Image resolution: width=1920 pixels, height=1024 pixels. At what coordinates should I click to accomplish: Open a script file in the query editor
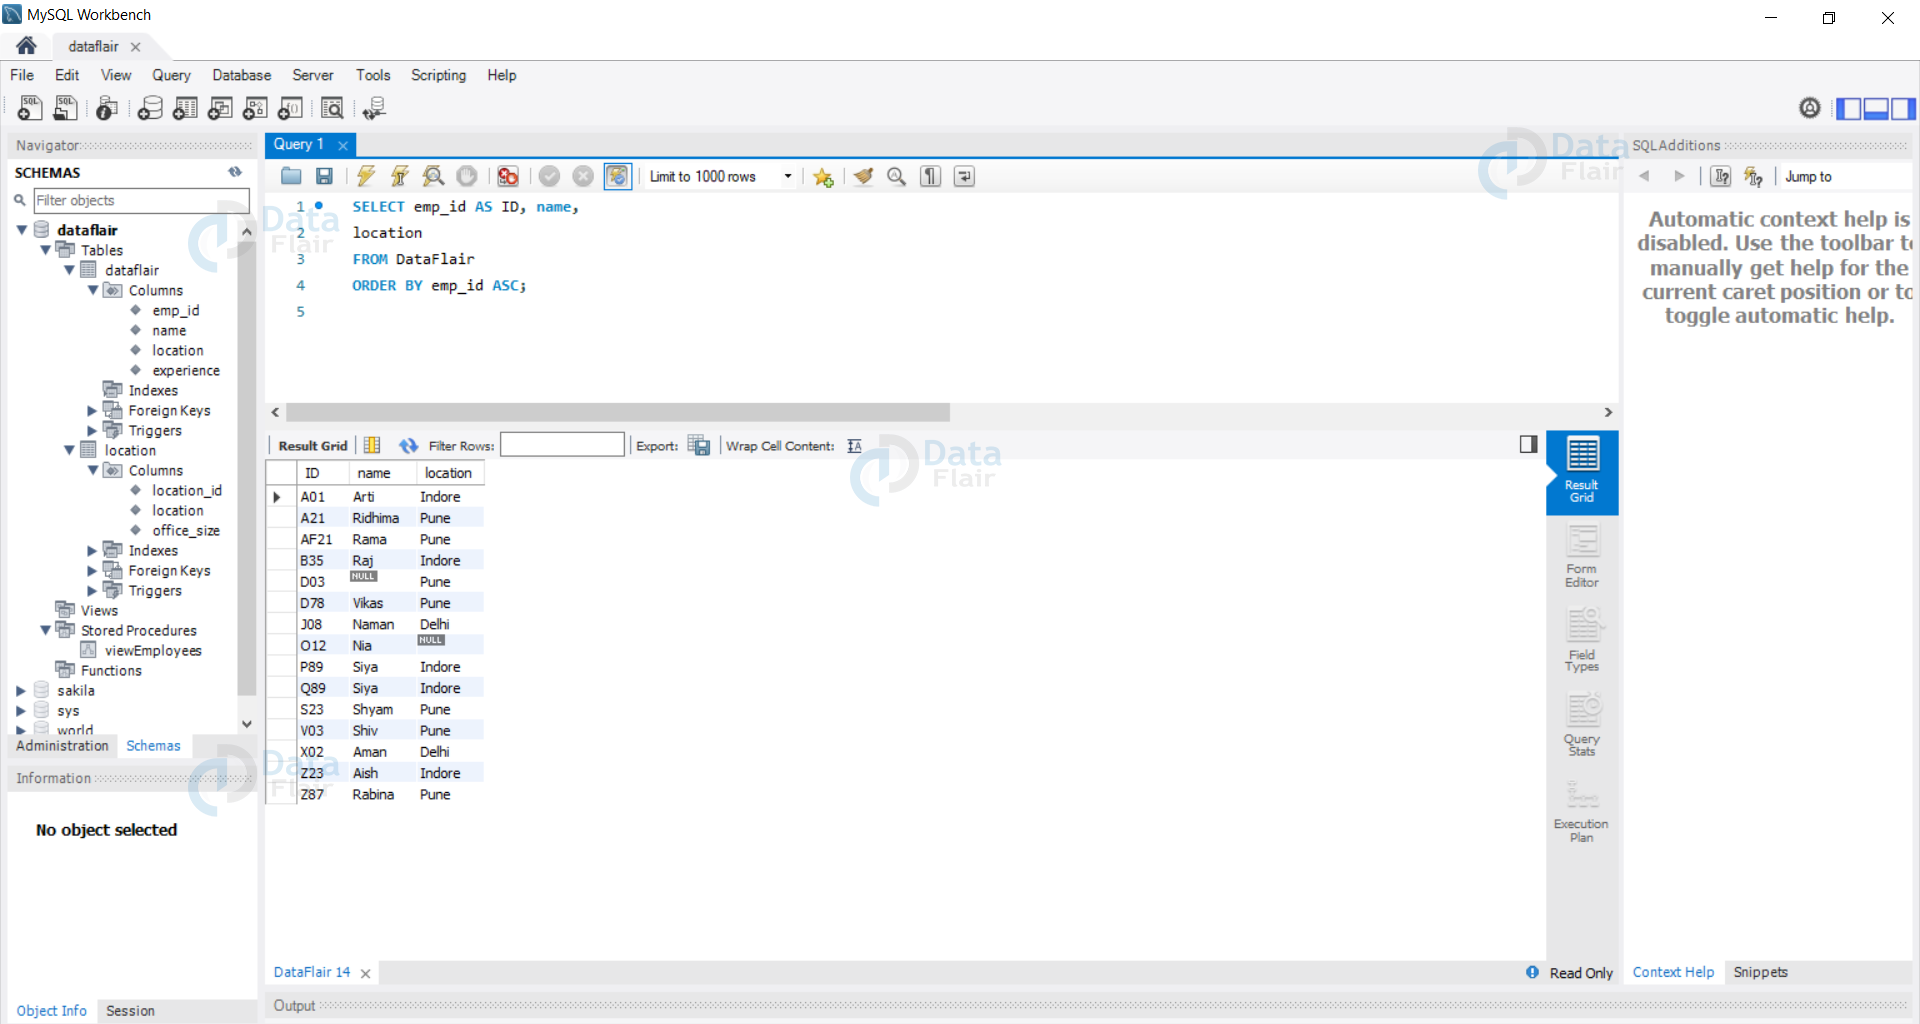[x=291, y=176]
